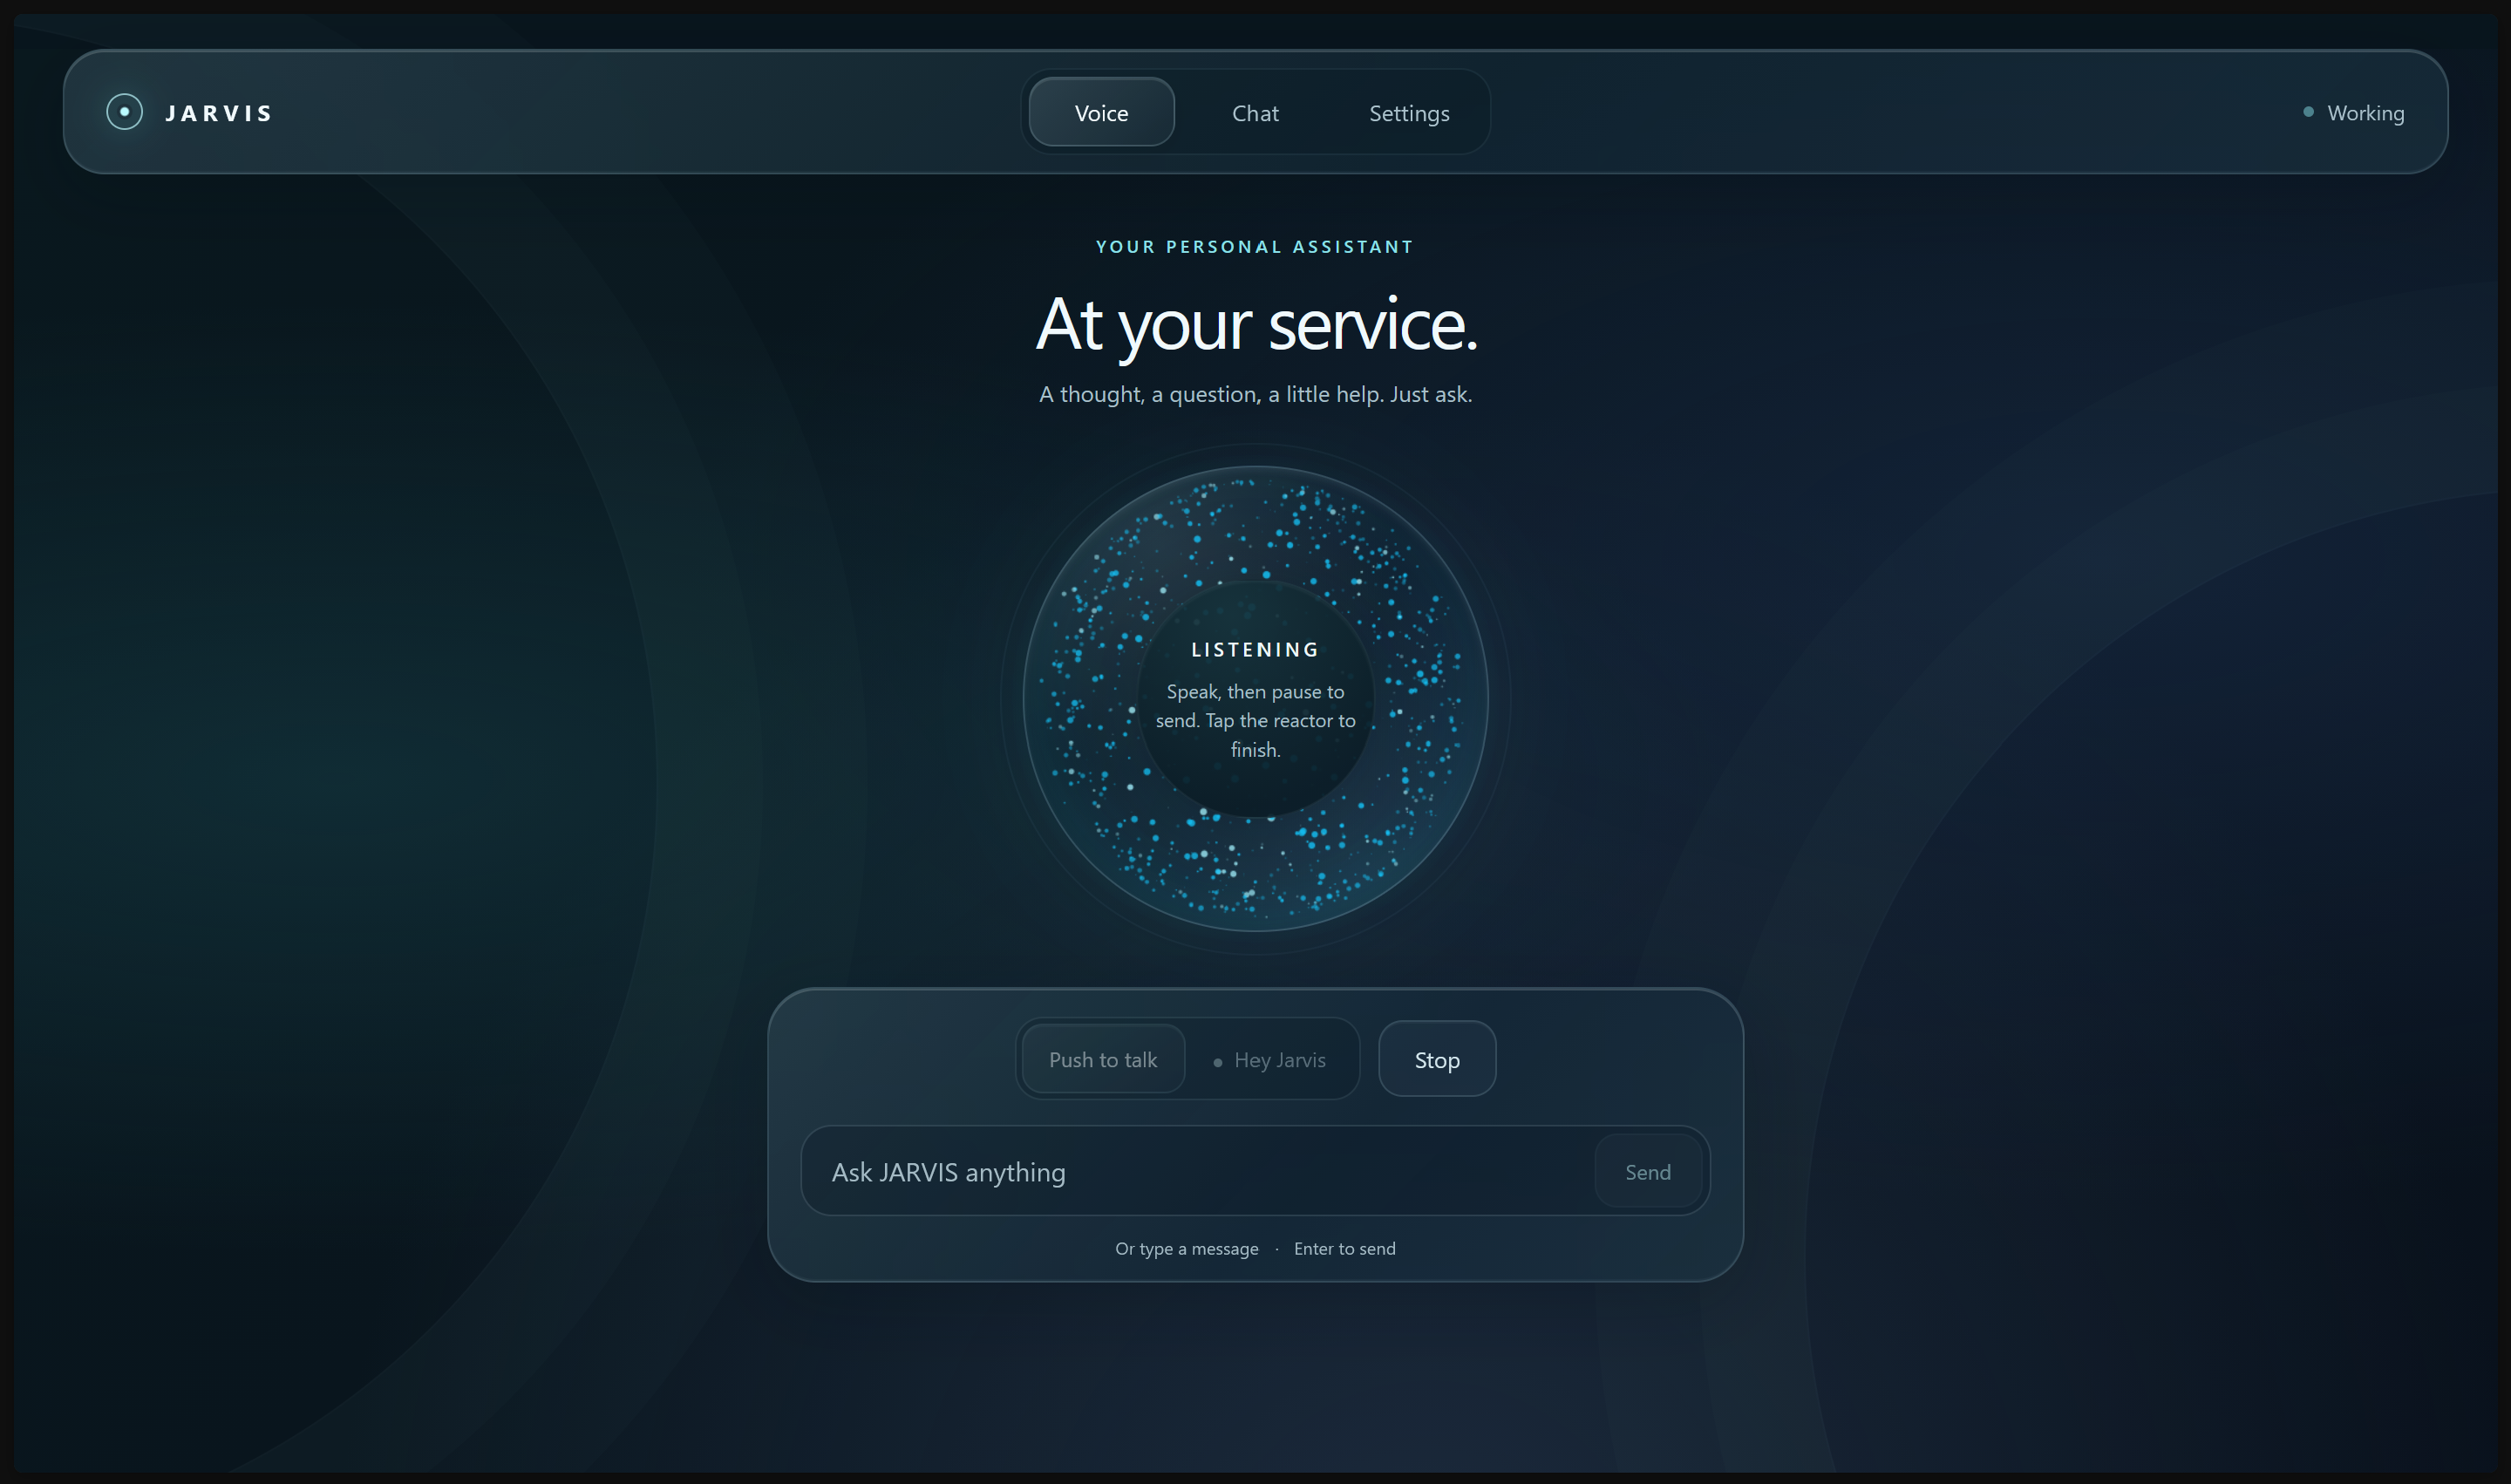Click the 'Enter to send' hint text
Image resolution: width=2511 pixels, height=1484 pixels.
[x=1344, y=1248]
